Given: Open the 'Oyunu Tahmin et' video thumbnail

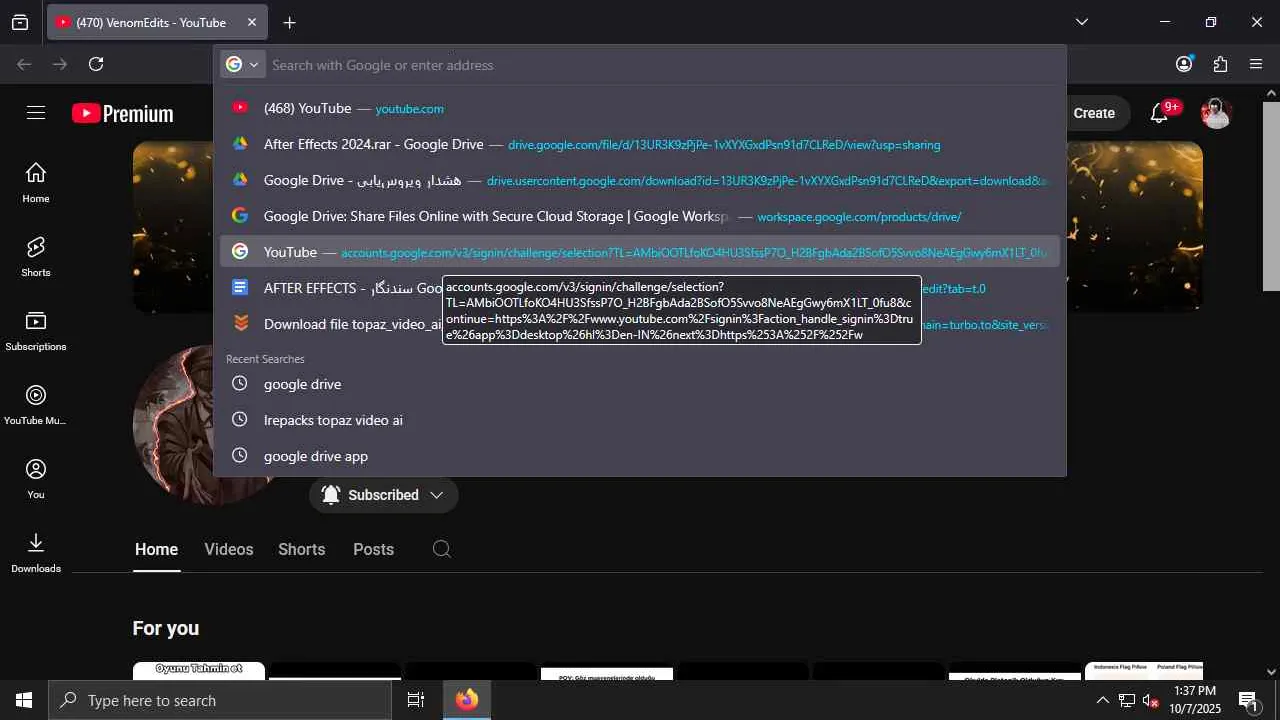Looking at the screenshot, I should point(199,671).
